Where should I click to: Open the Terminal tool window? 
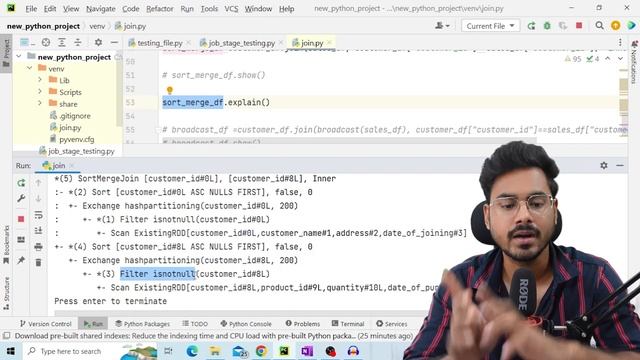pos(348,324)
